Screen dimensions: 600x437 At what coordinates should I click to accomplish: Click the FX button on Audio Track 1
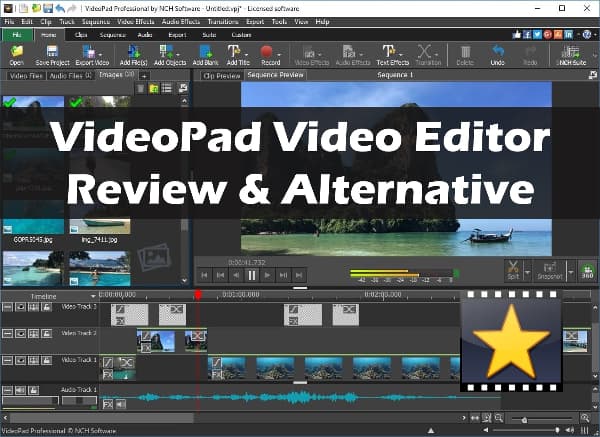coord(108,404)
